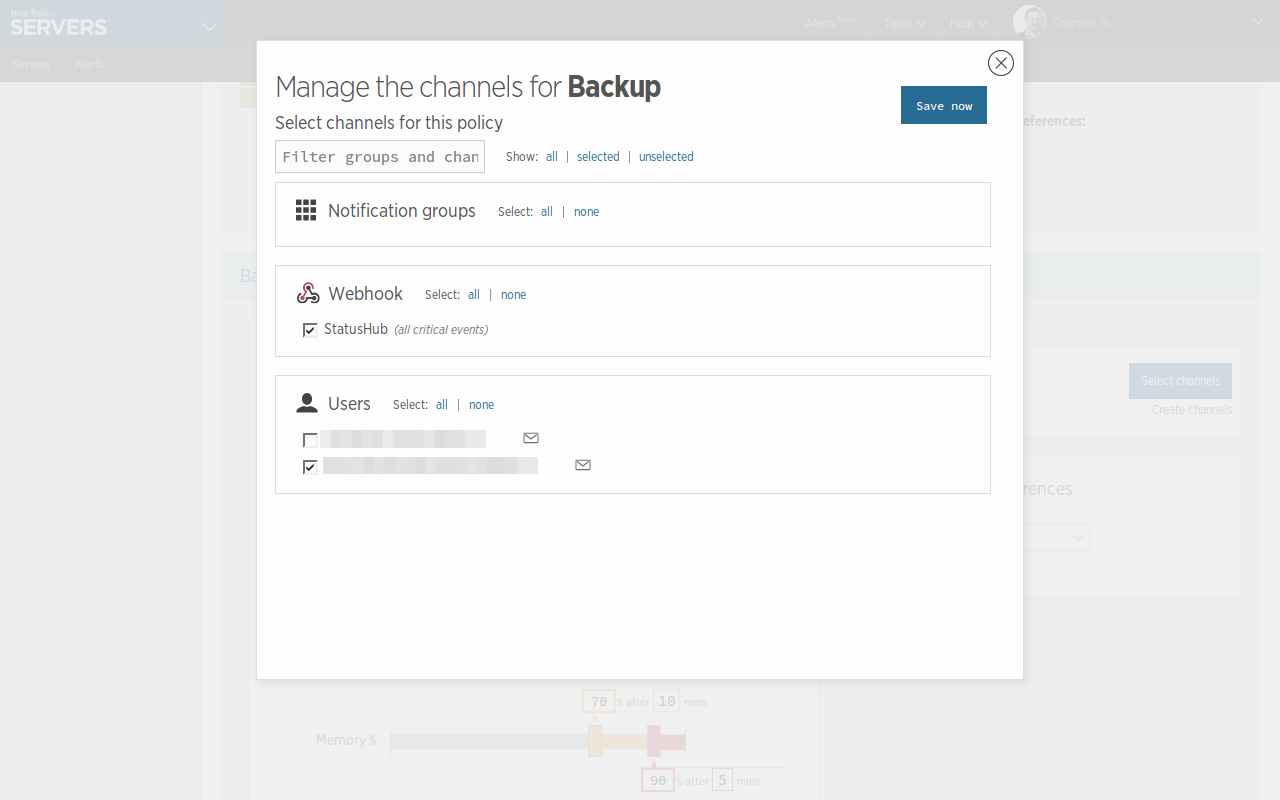This screenshot has width=1280, height=800.
Task: Go to the Servers tab
Action: coord(31,64)
